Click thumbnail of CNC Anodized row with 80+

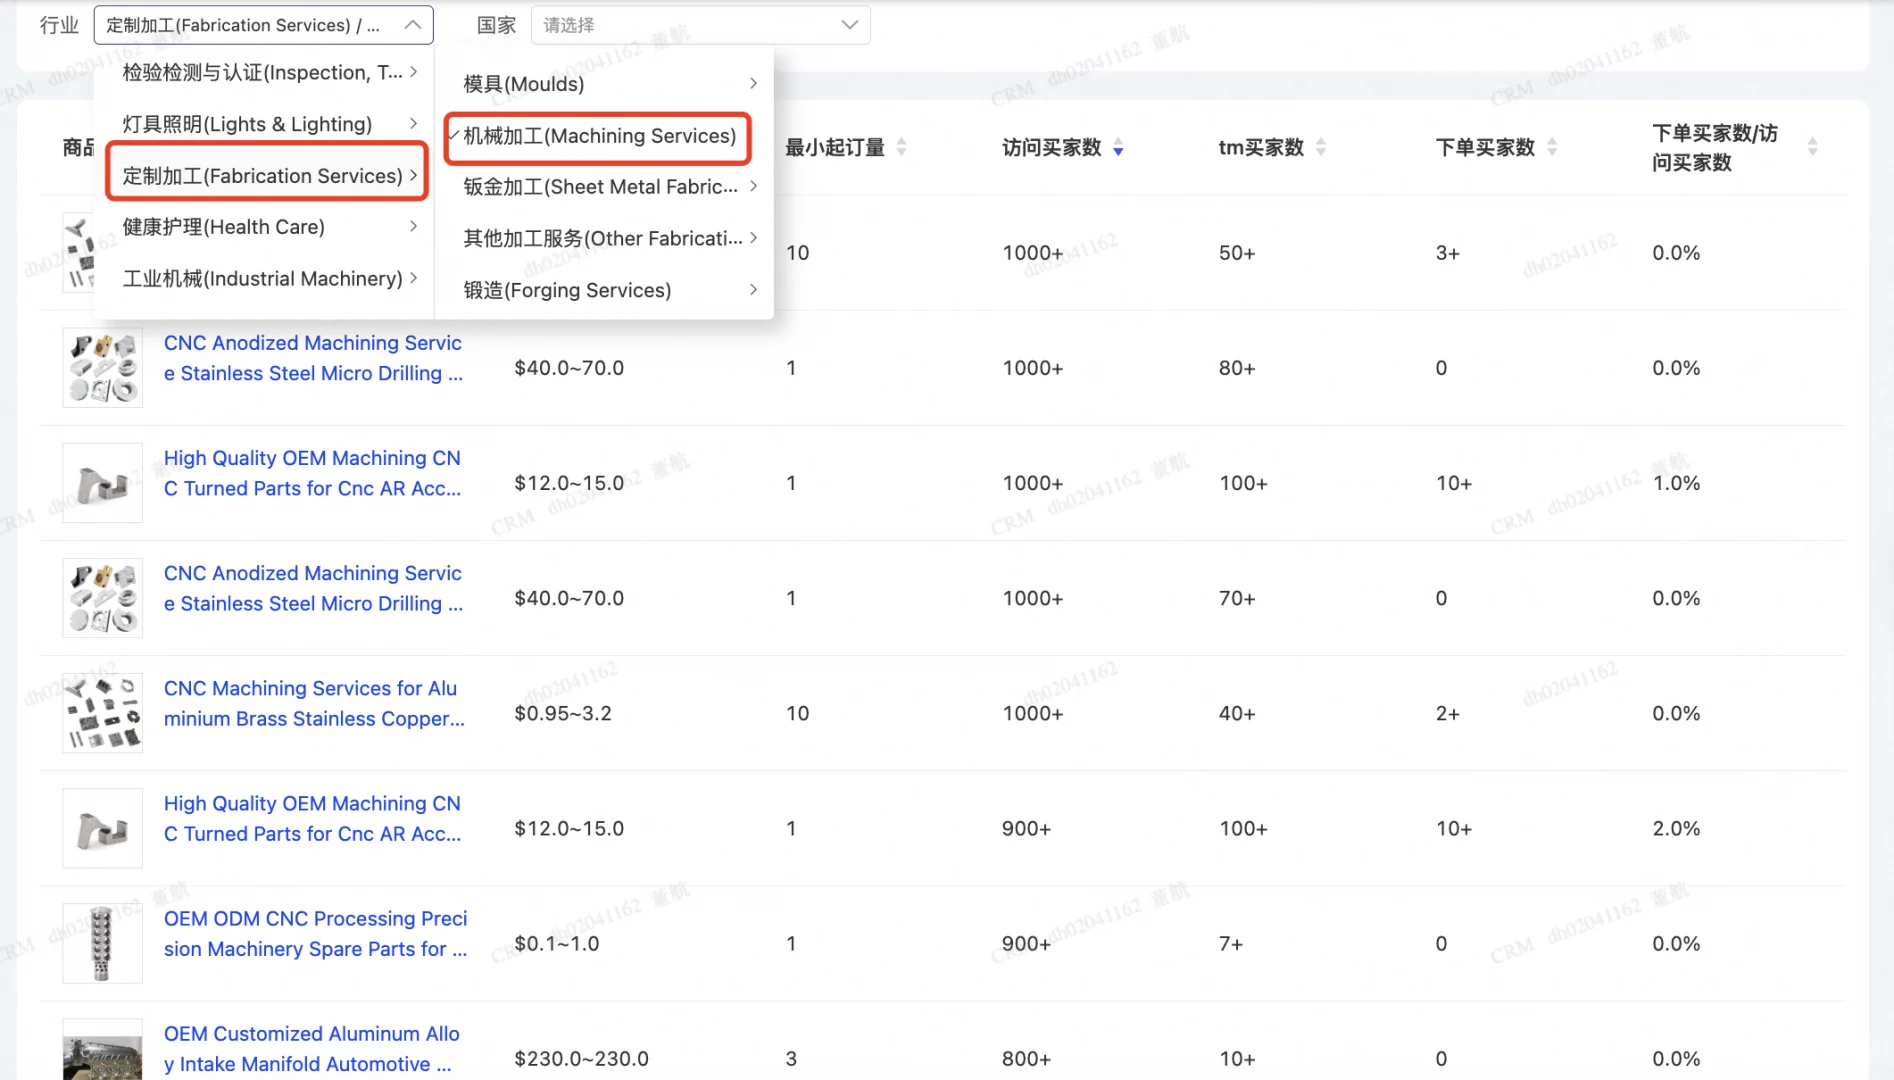[102, 368]
